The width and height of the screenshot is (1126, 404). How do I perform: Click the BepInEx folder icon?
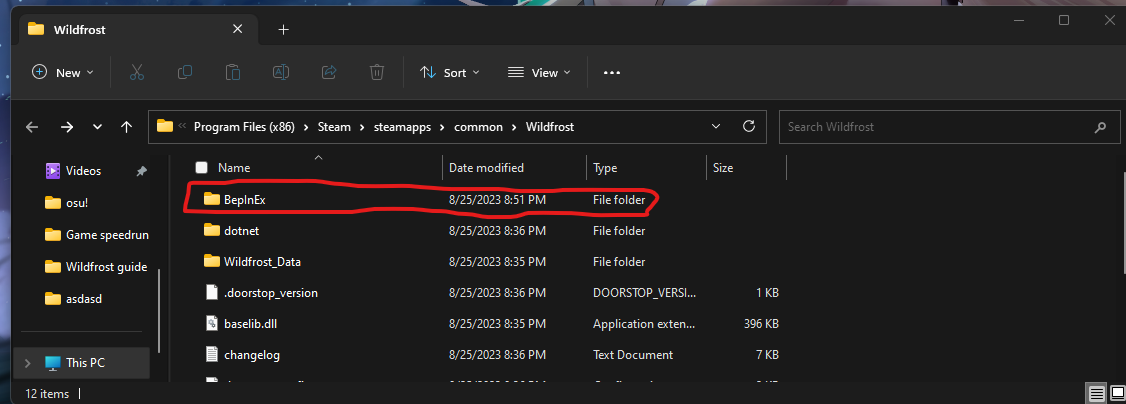pos(211,199)
